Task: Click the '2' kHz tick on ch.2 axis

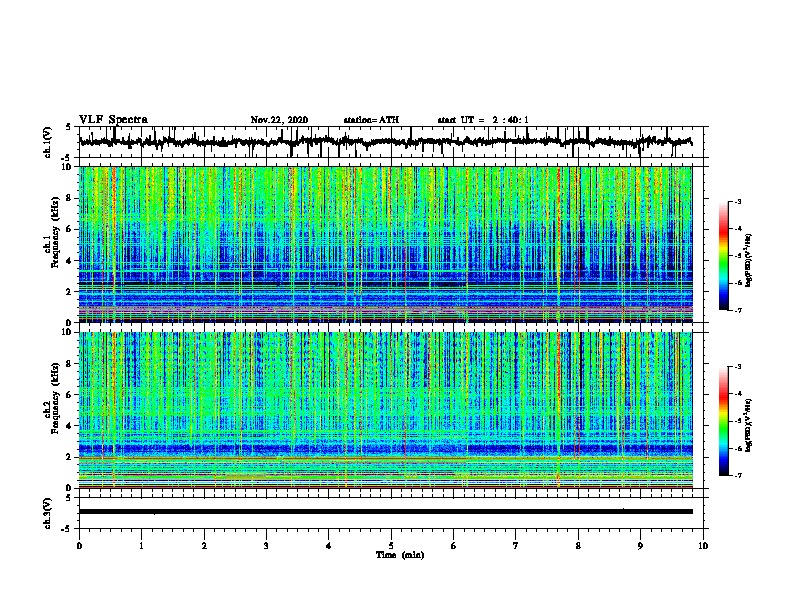Action: (x=69, y=457)
